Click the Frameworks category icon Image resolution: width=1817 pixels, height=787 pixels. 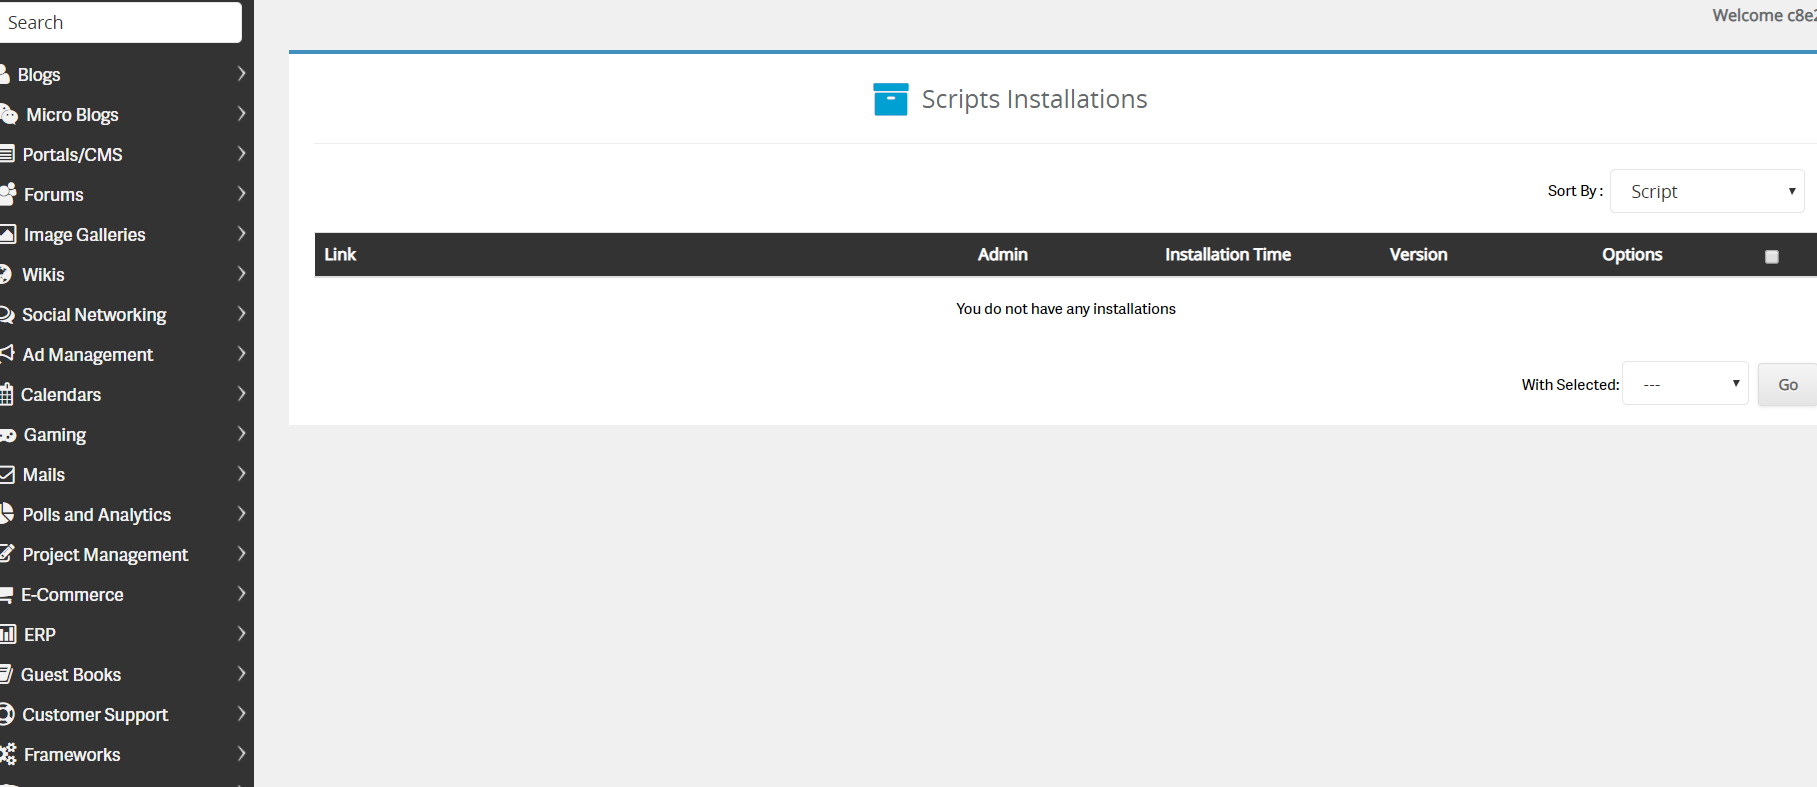9,755
